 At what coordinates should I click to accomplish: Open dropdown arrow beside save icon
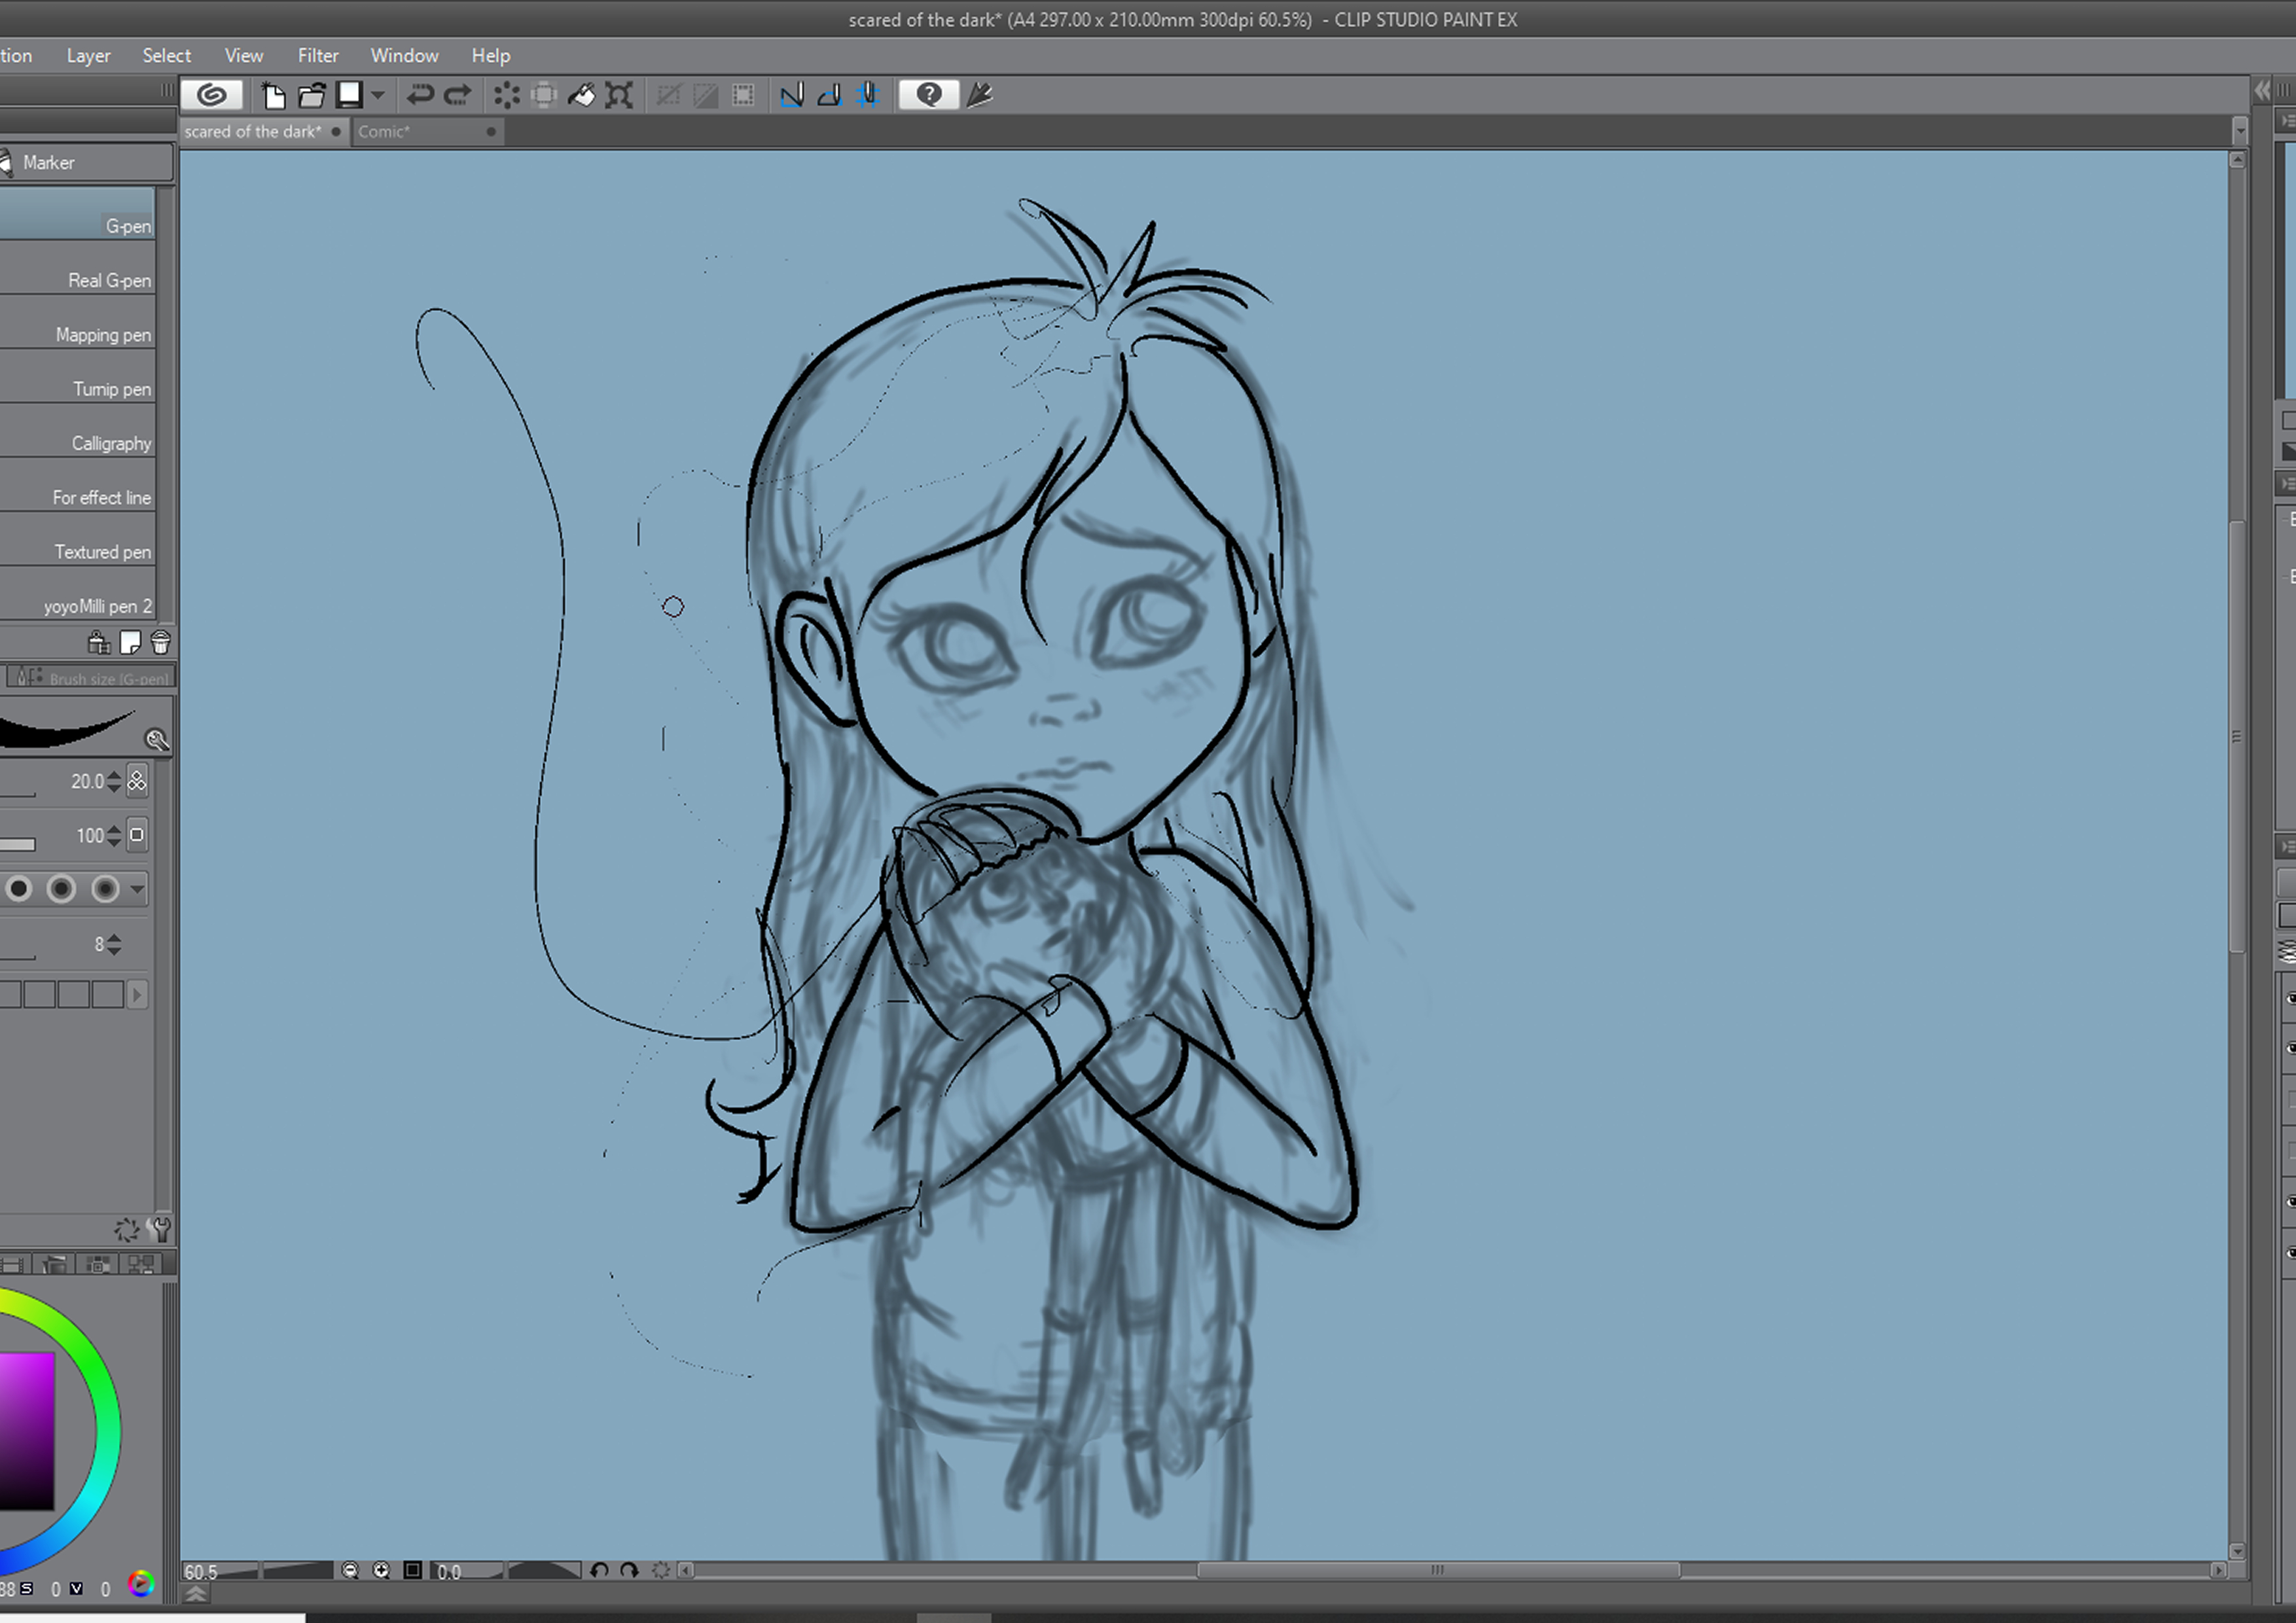point(378,95)
